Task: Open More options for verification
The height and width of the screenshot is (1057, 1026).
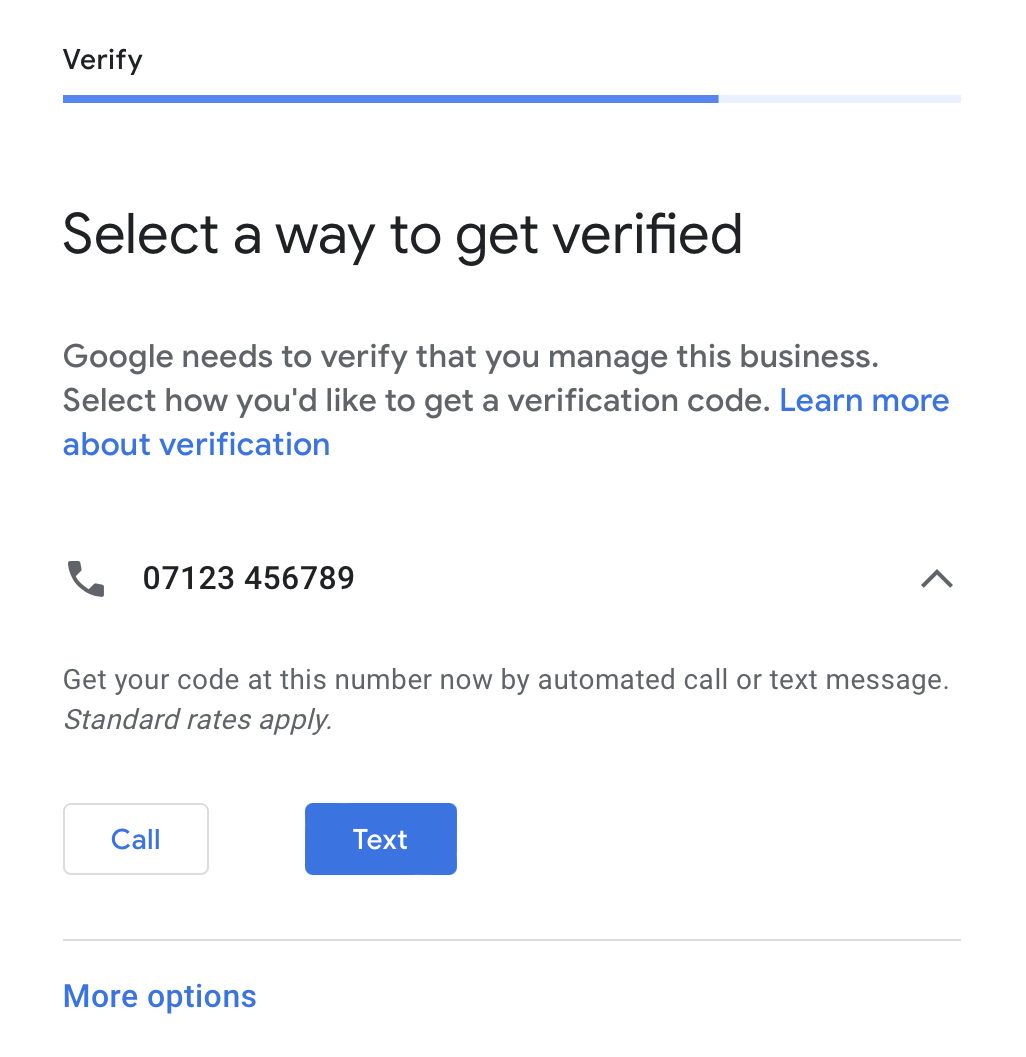Action: [x=160, y=996]
